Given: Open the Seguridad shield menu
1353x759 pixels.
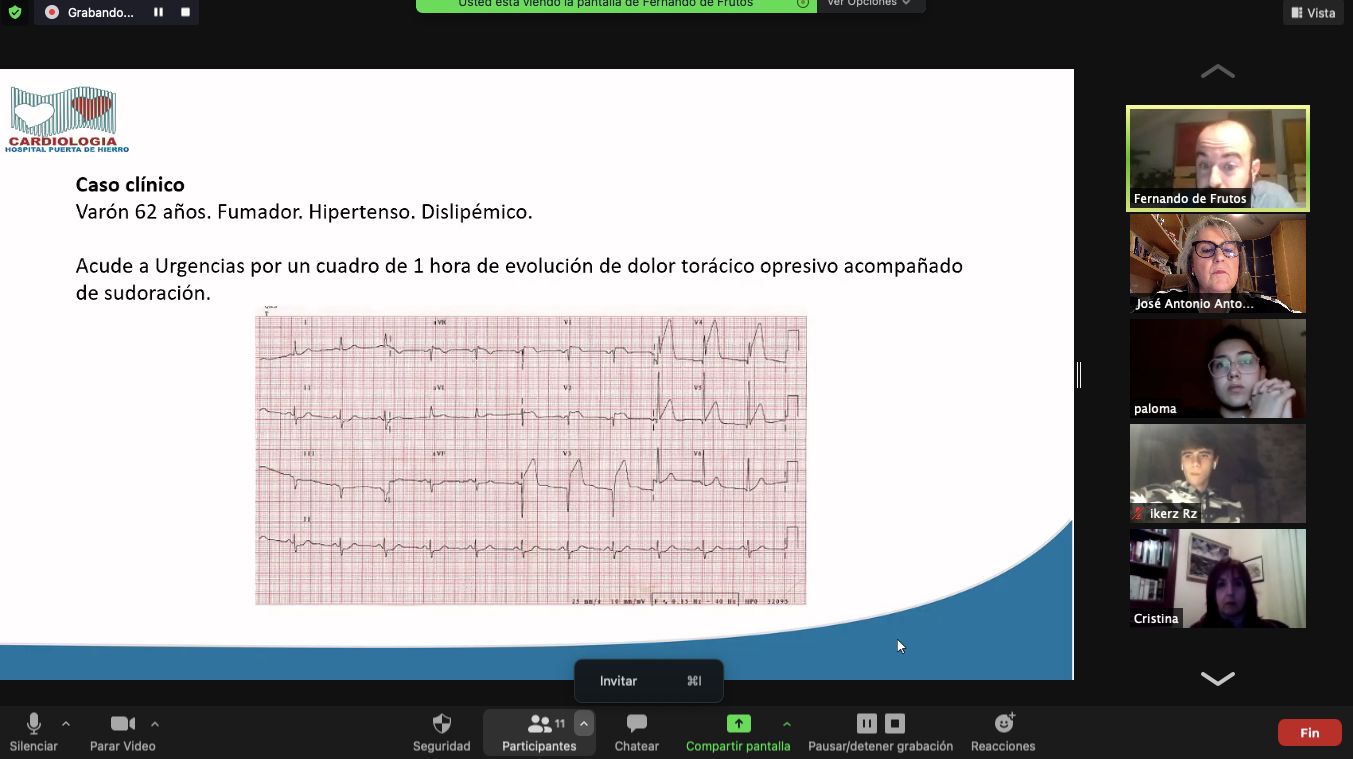Looking at the screenshot, I should (441, 731).
